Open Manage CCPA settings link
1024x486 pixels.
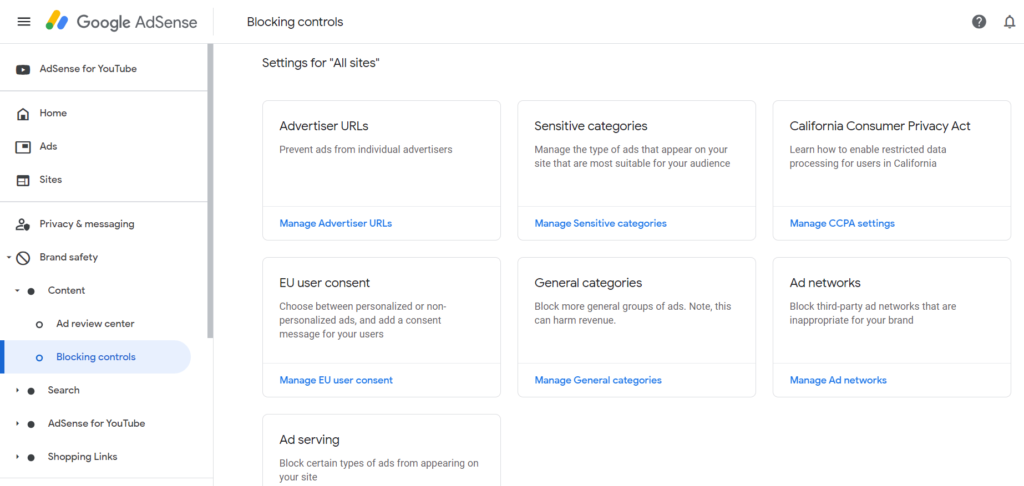click(x=842, y=223)
